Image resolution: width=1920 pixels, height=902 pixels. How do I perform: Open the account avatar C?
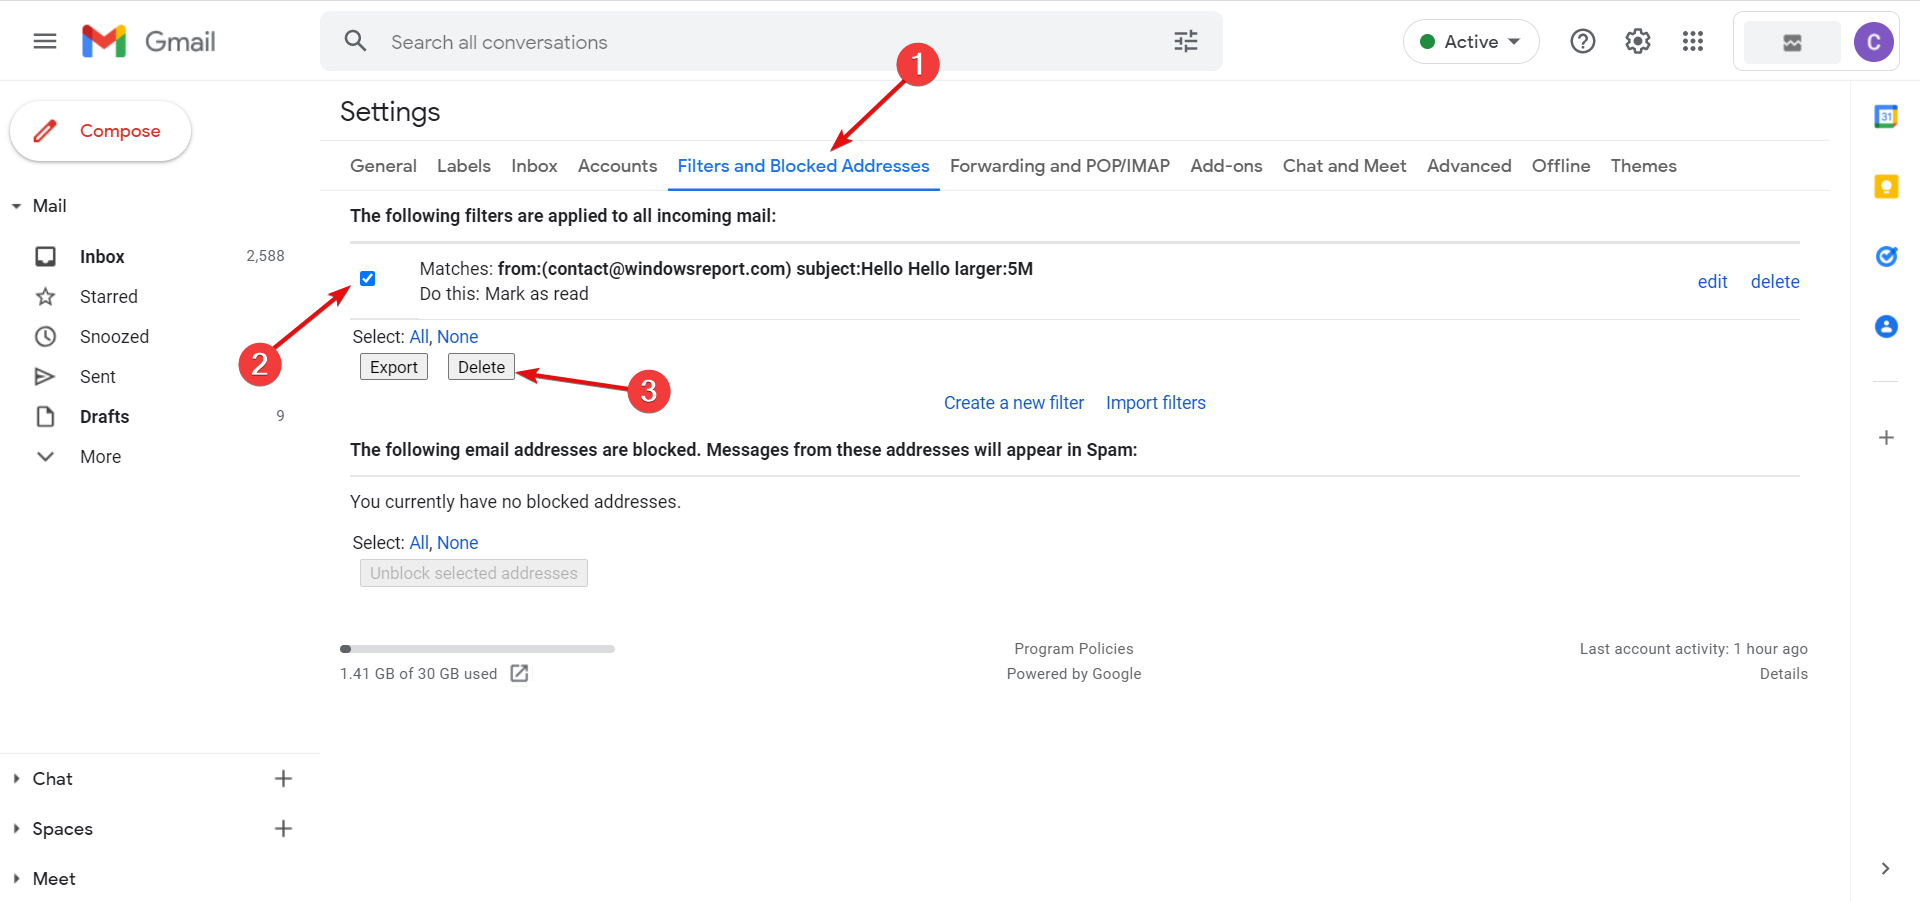1874,42
